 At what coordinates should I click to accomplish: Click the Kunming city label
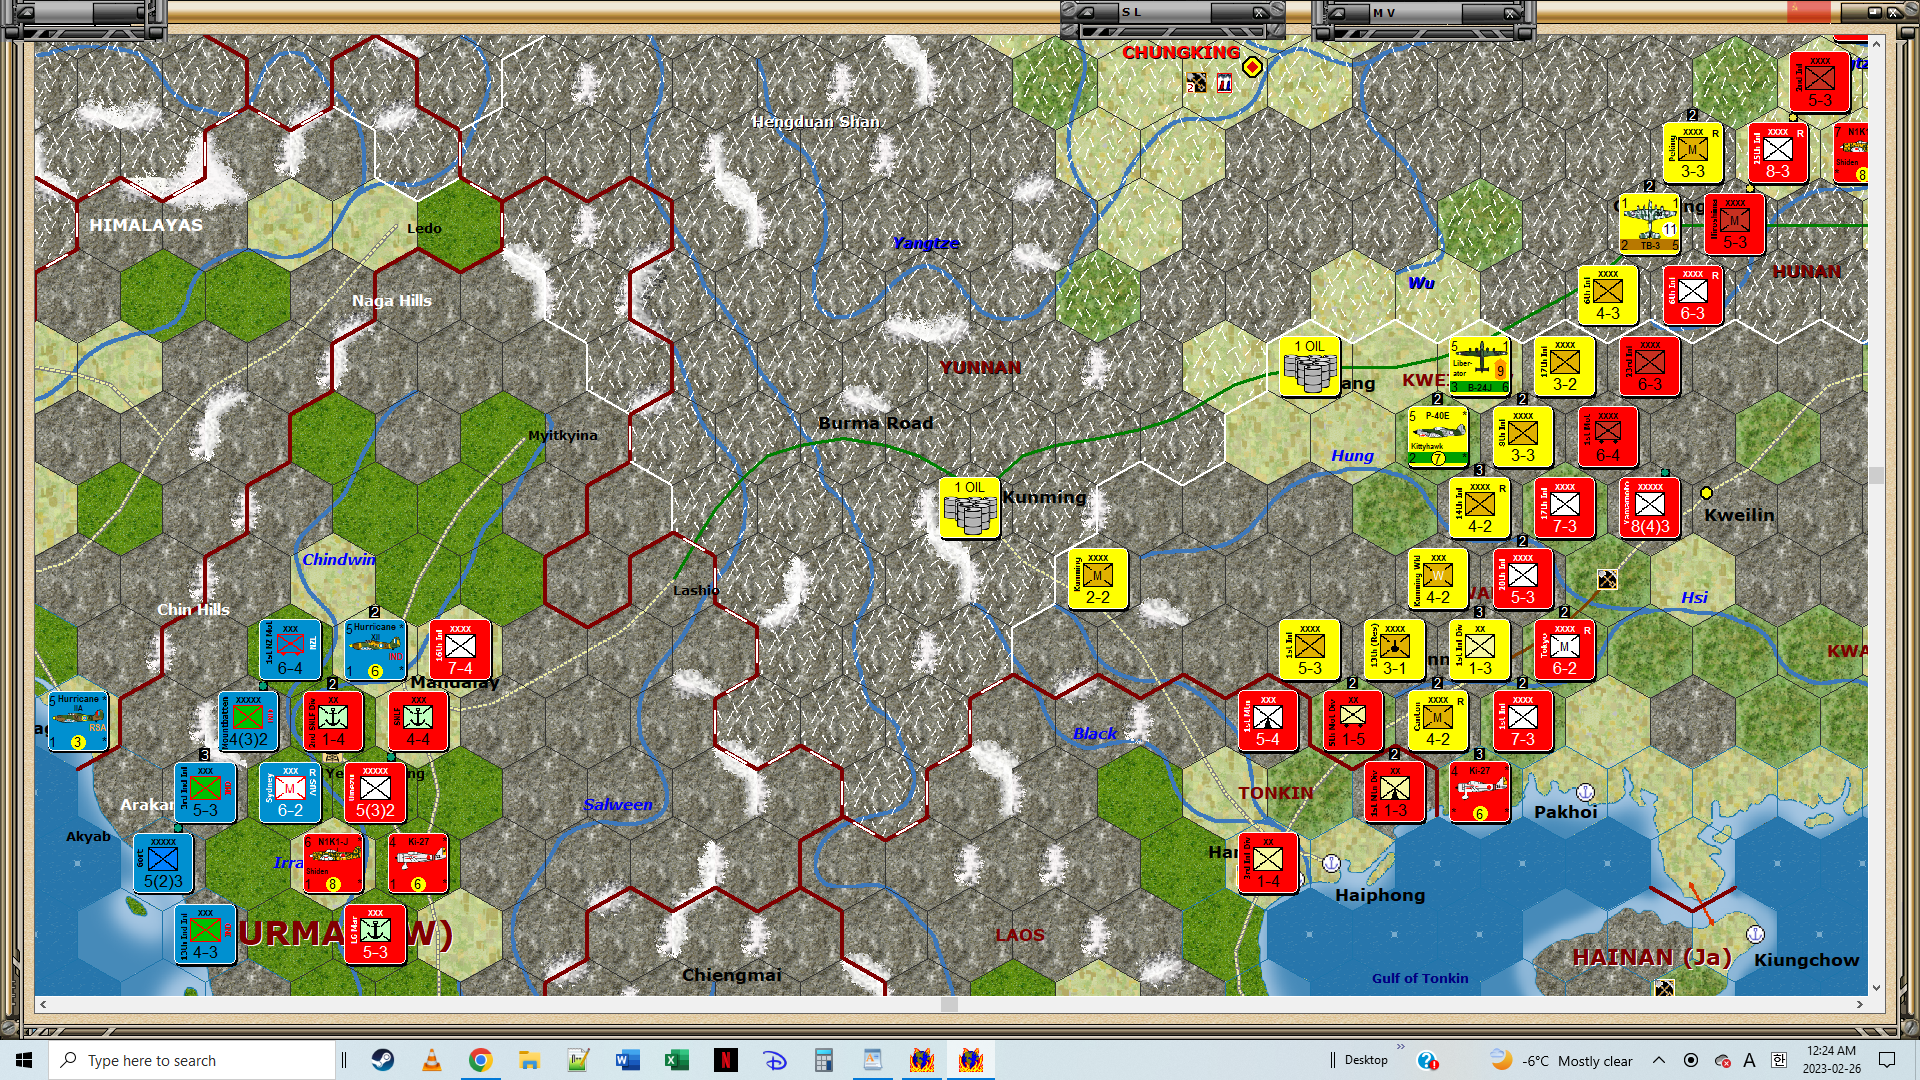point(1044,497)
